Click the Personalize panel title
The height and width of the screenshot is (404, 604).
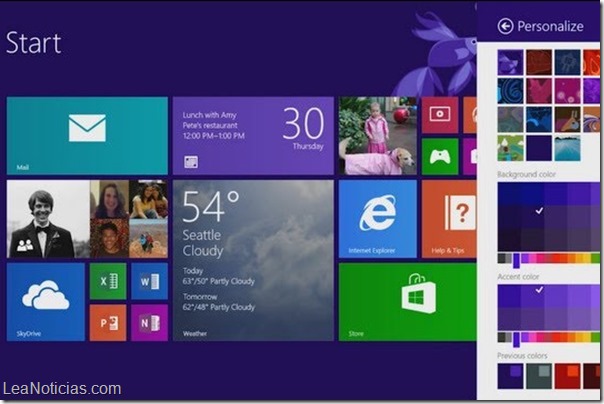coord(550,26)
